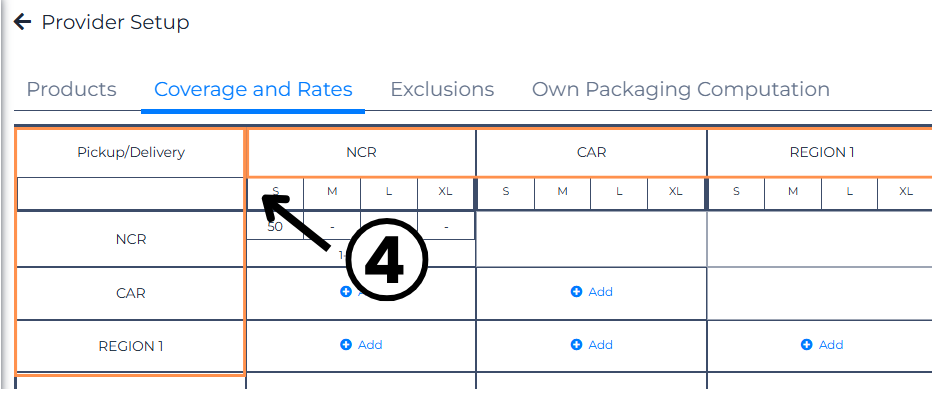Click the Pickup/Delivery header cell
The image size is (932, 397).
[x=131, y=152]
